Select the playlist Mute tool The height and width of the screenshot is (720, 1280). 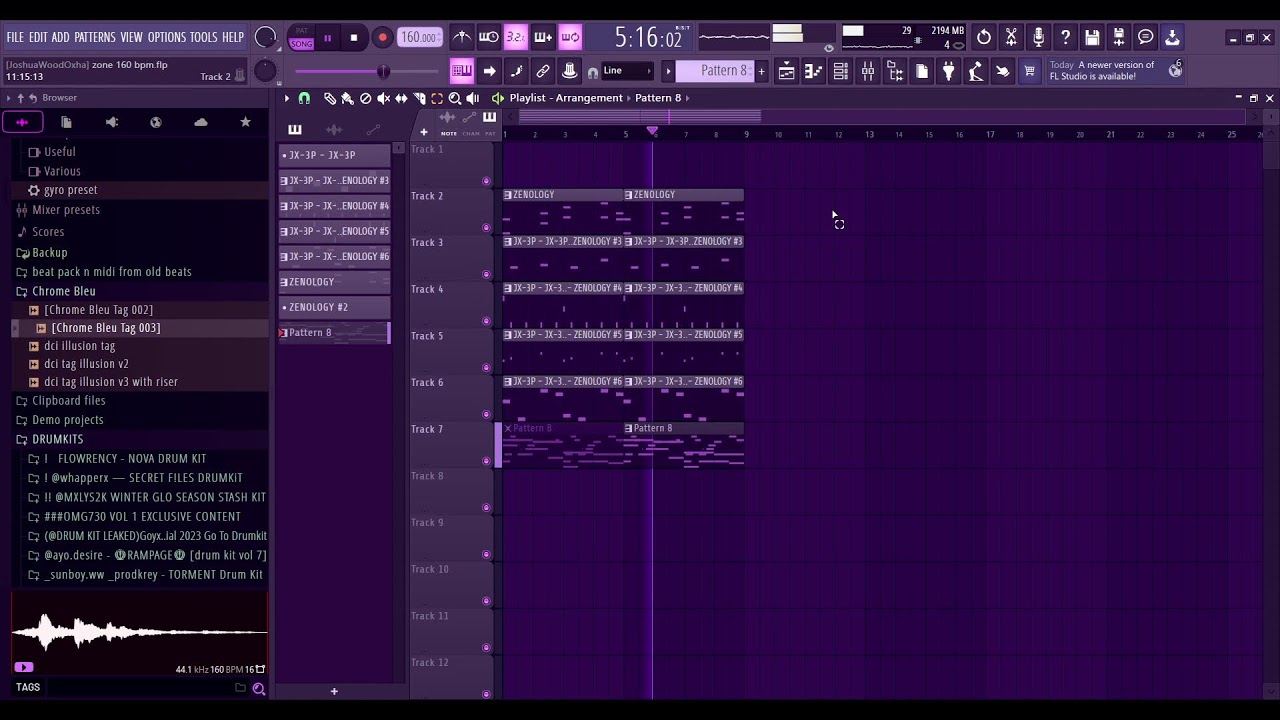(x=383, y=98)
